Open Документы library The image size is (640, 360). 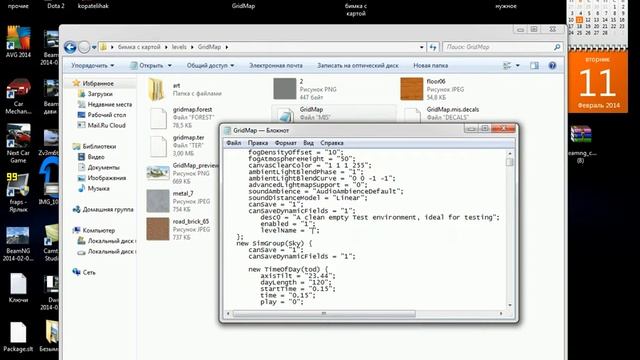coord(104,167)
